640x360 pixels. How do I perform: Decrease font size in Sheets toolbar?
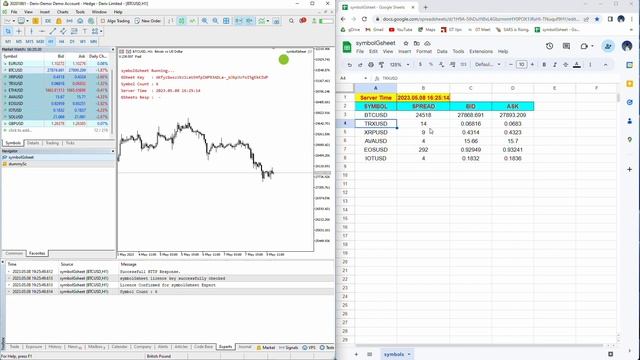click(x=511, y=64)
